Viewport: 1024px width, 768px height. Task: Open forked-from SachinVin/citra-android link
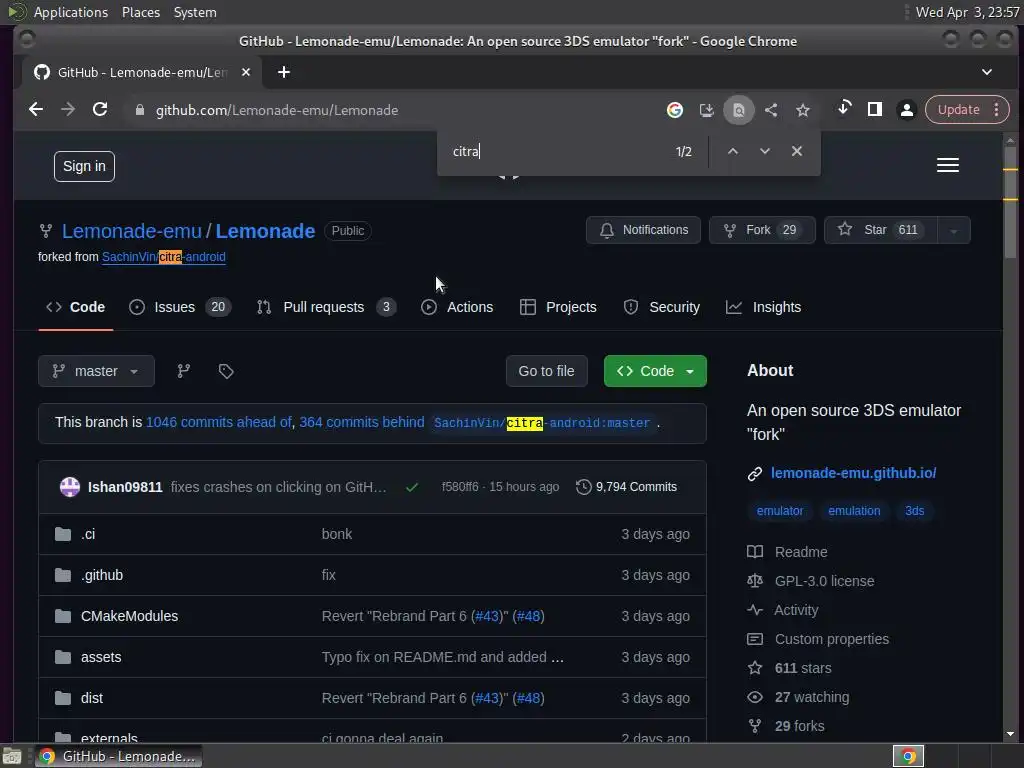coord(164,257)
